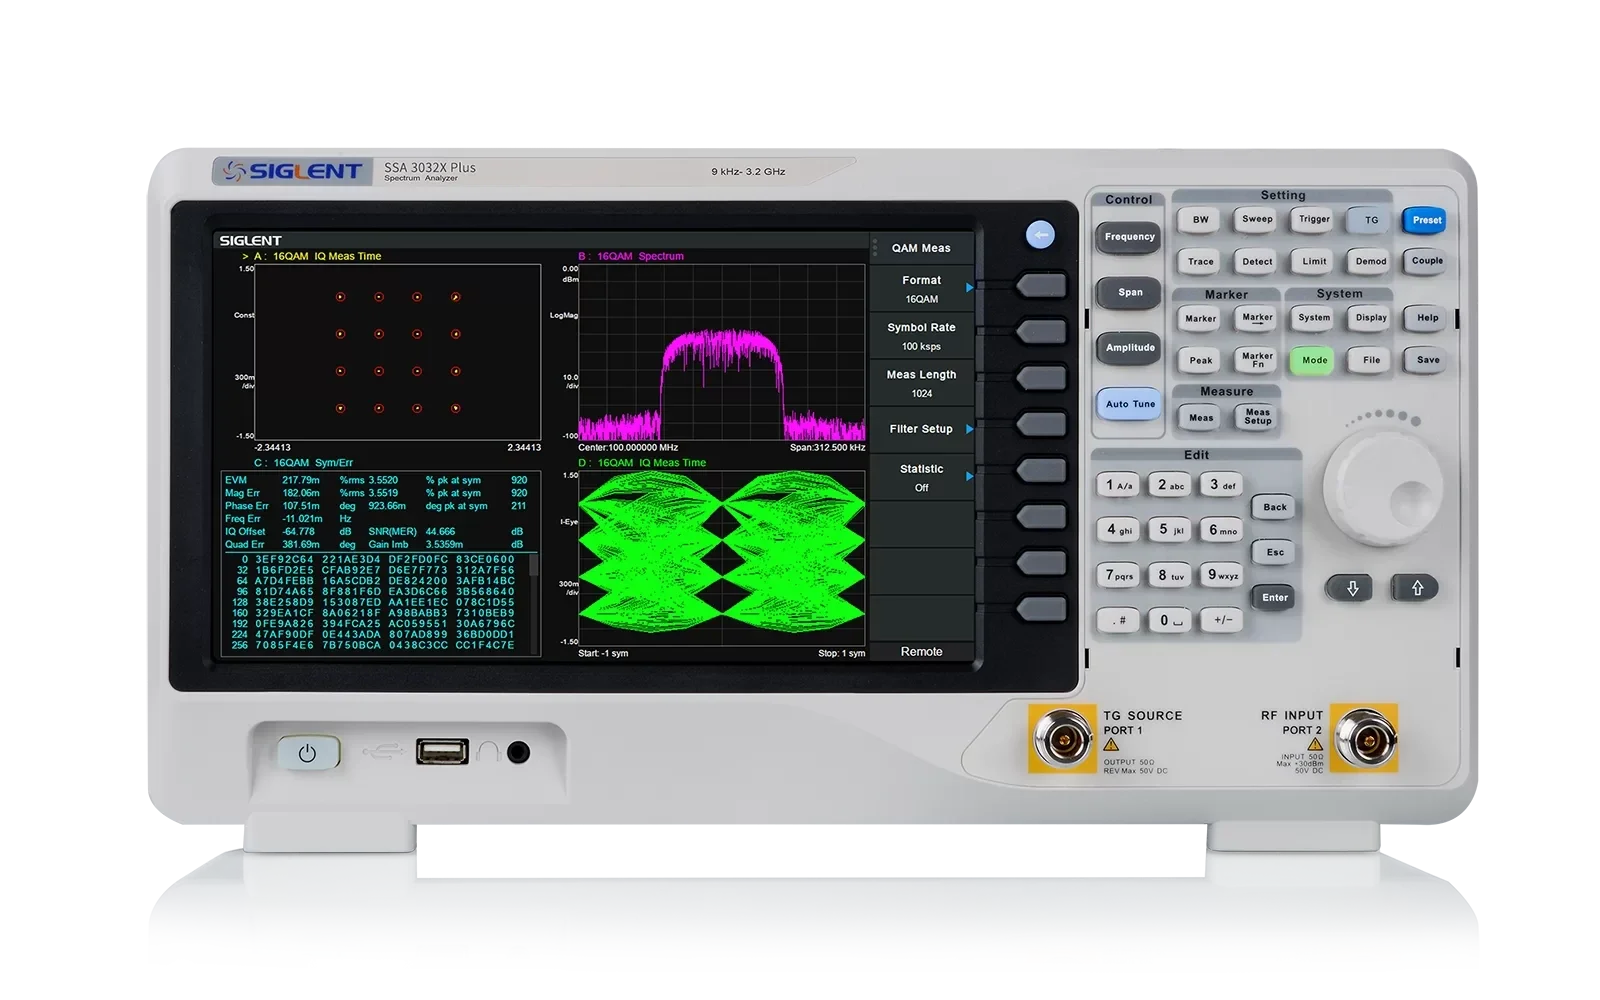Click the headphone jack socket

[x=518, y=752]
